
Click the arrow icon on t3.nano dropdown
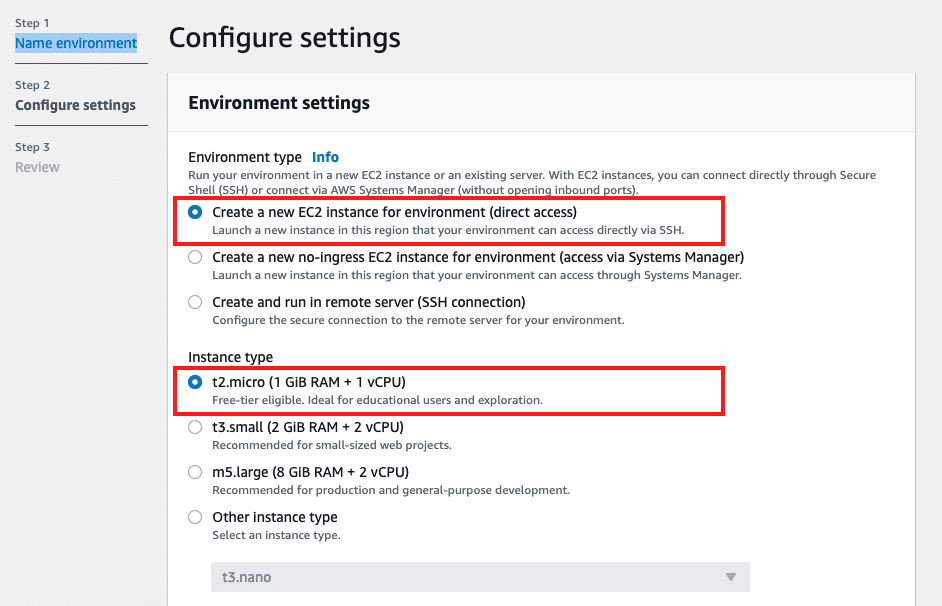point(731,577)
